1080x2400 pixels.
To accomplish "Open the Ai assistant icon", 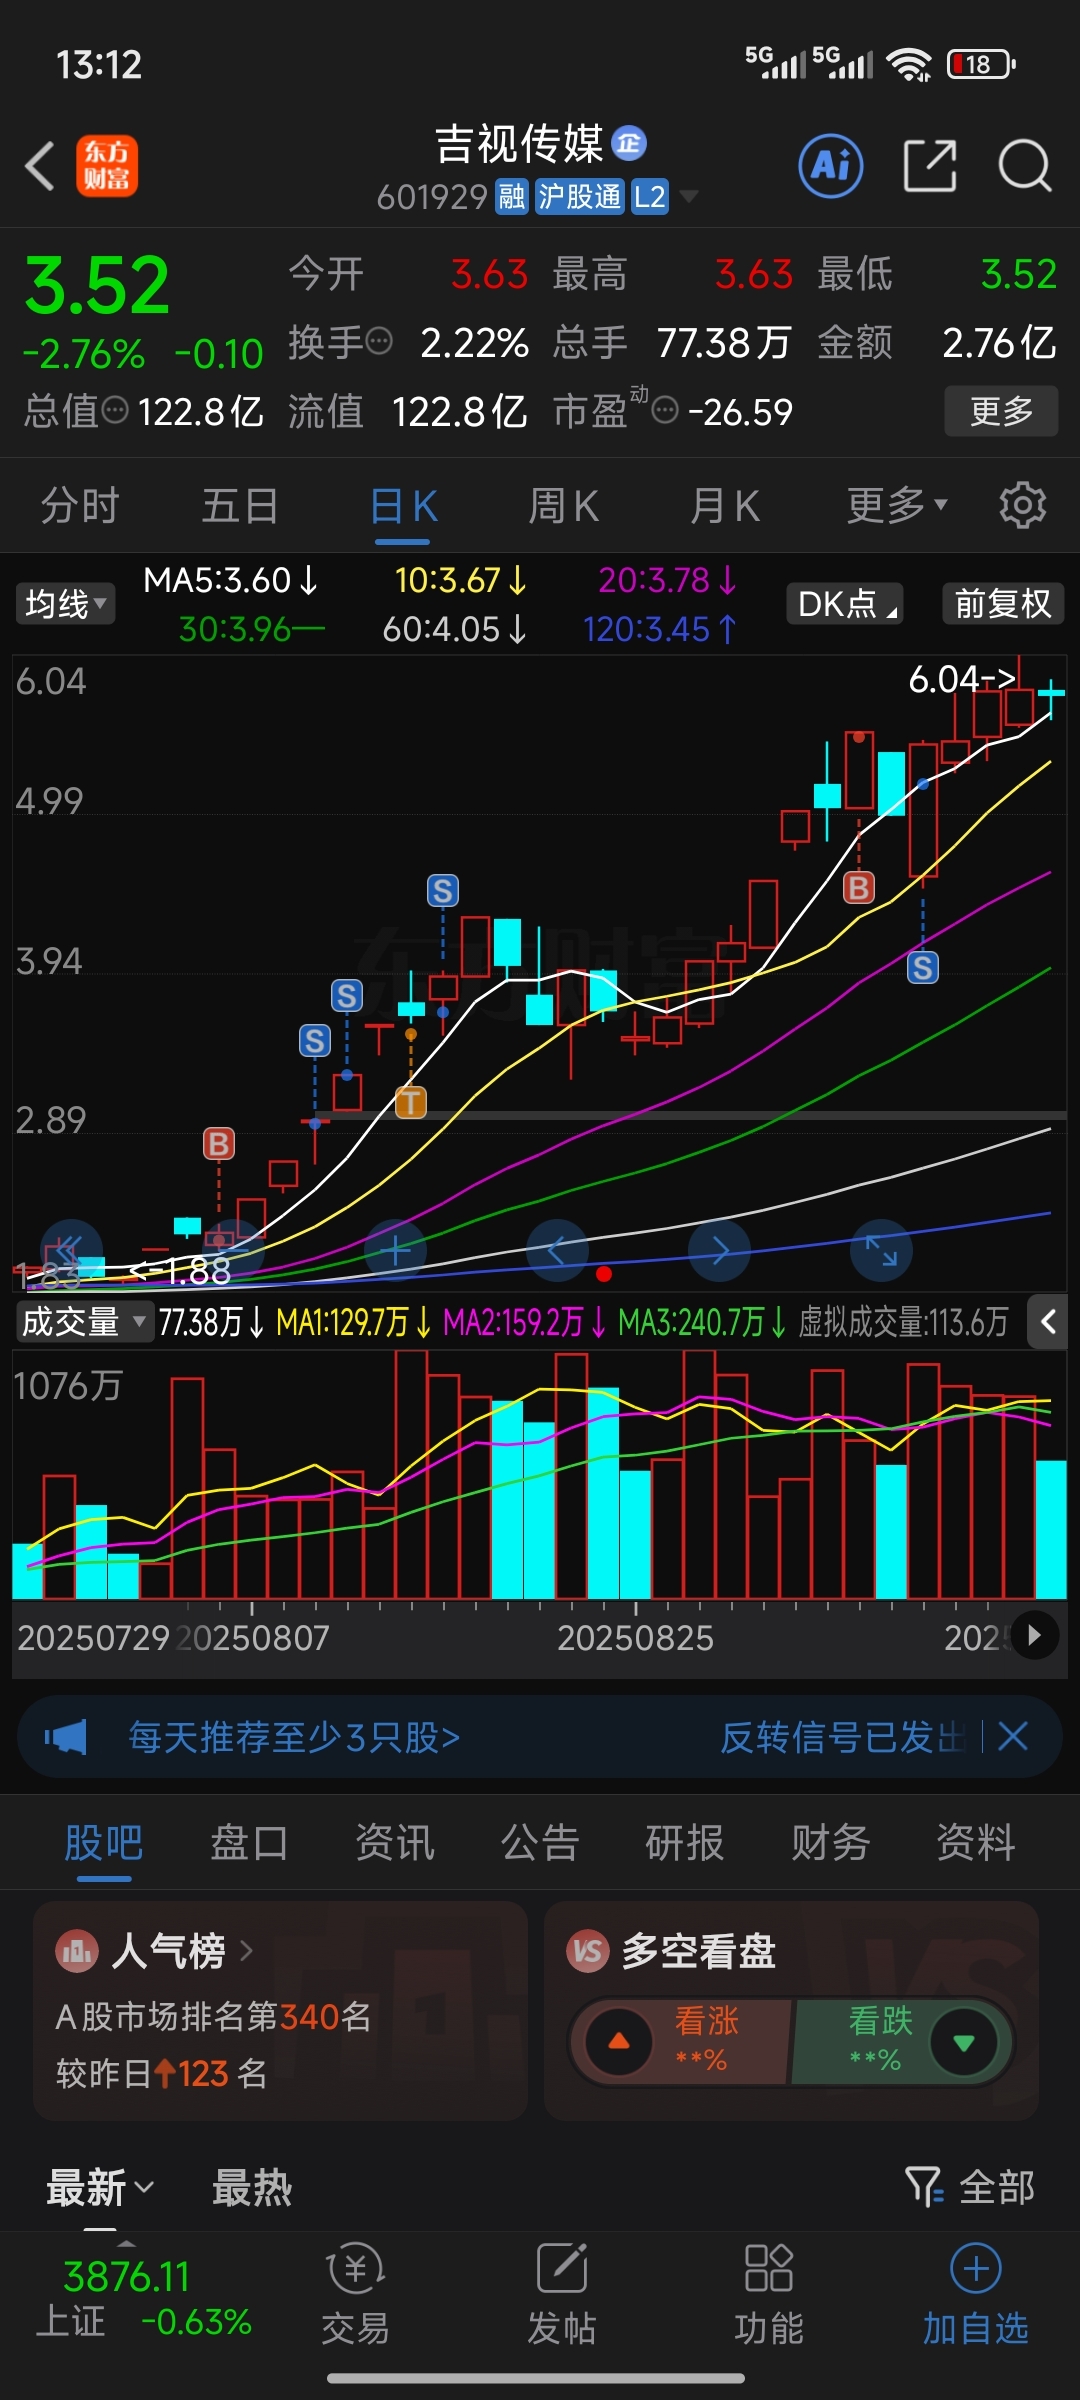I will pos(830,166).
